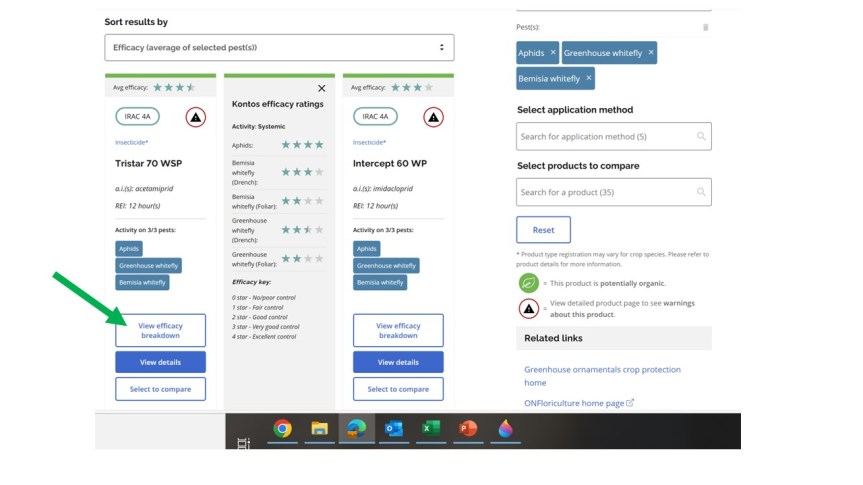Click the Related links heading
863x485 pixels.
click(553, 338)
